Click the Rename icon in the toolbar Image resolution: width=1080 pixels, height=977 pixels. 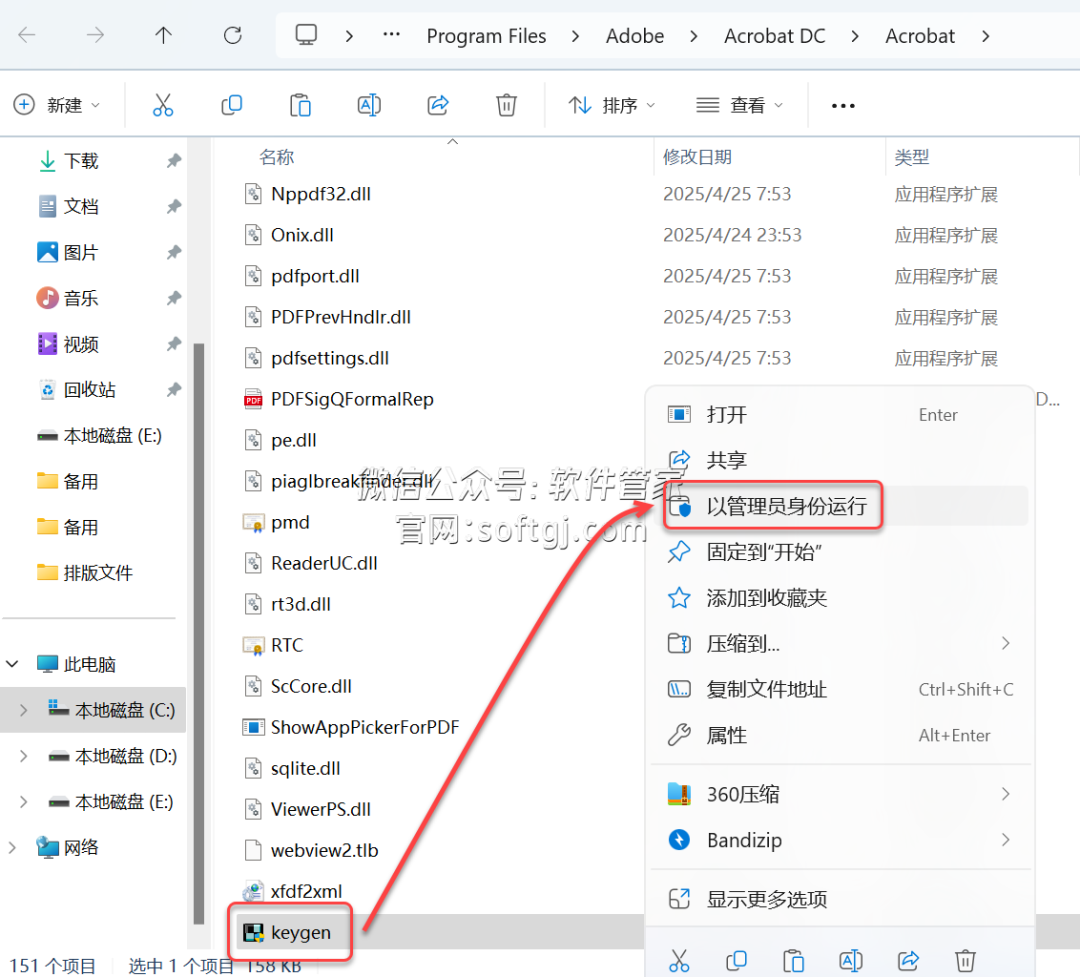[x=369, y=105]
